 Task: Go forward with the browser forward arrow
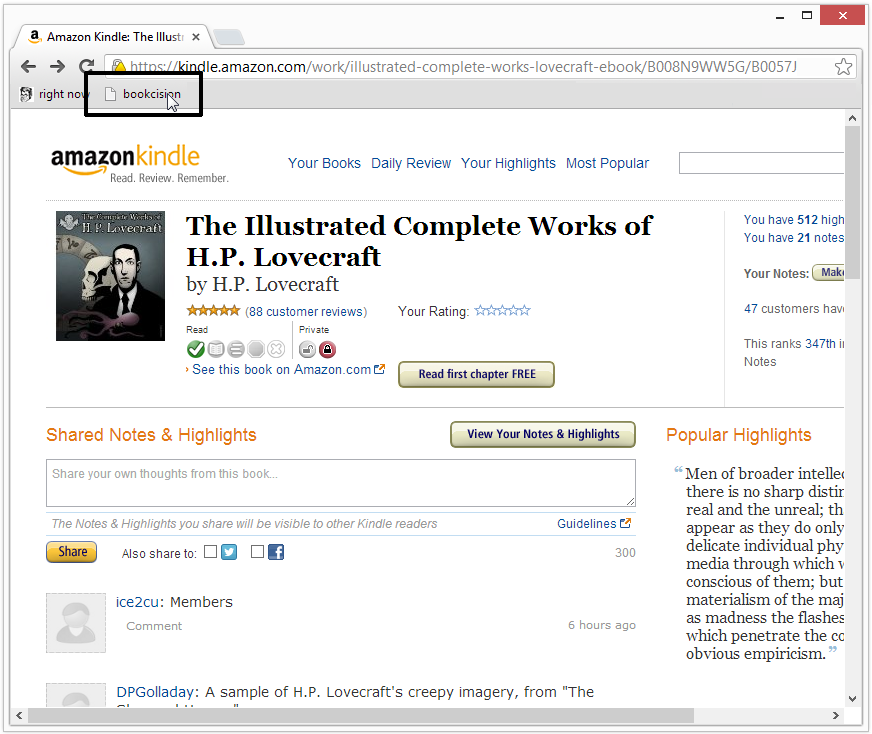(57, 67)
